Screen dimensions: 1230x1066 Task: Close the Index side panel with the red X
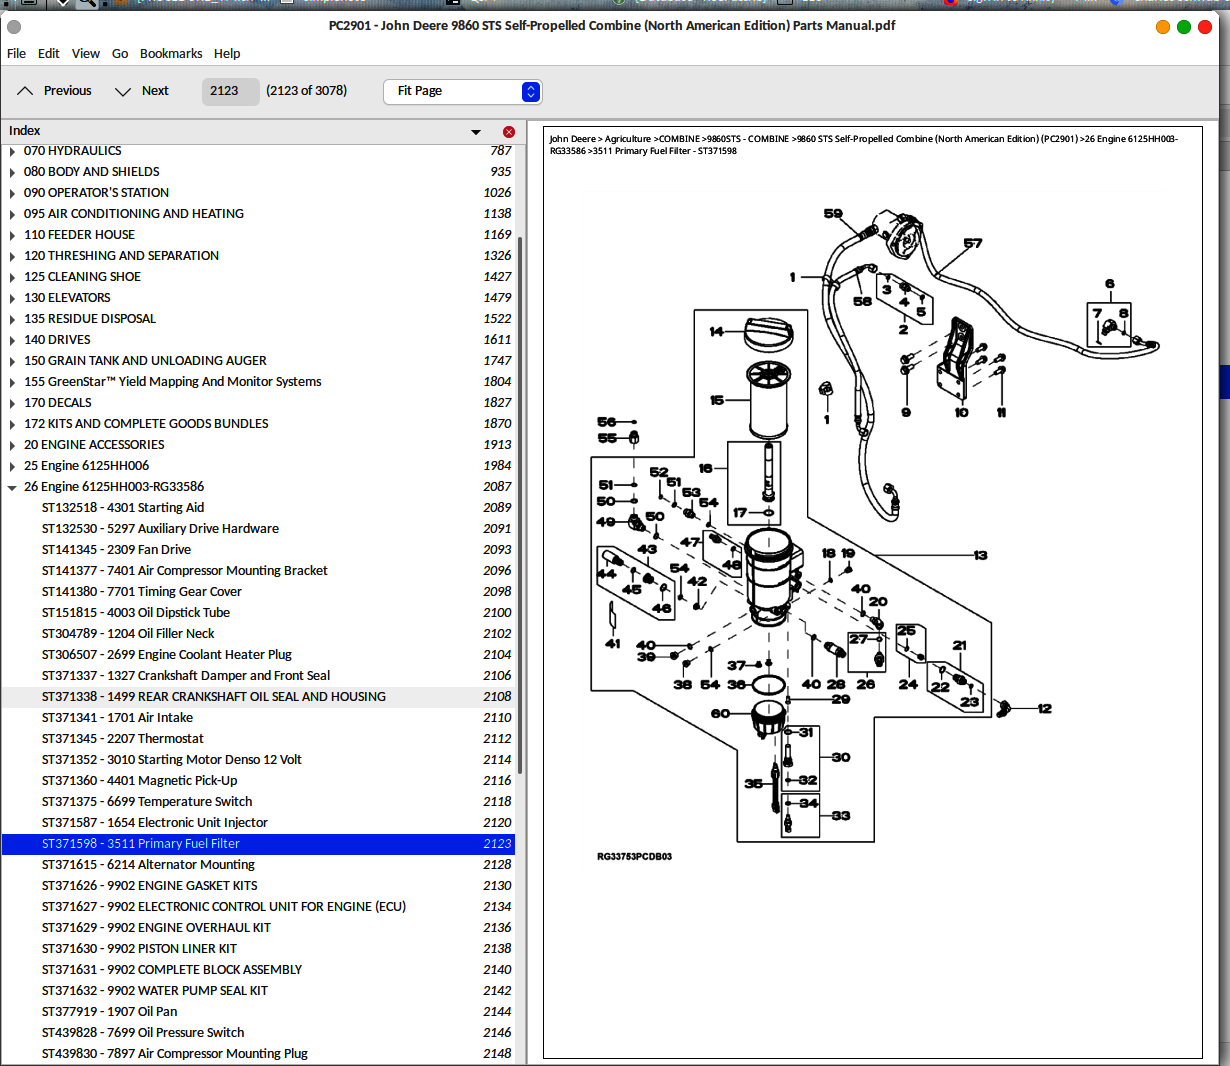tap(509, 132)
